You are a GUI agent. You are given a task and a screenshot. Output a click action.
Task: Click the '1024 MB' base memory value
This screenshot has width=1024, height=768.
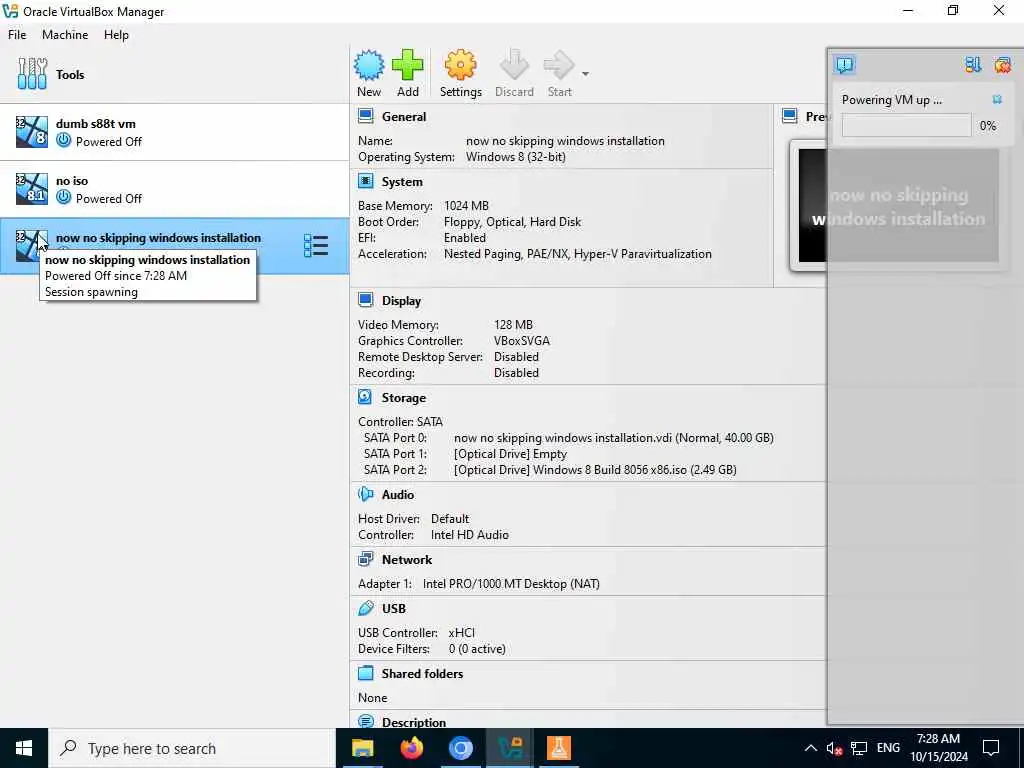pos(466,206)
